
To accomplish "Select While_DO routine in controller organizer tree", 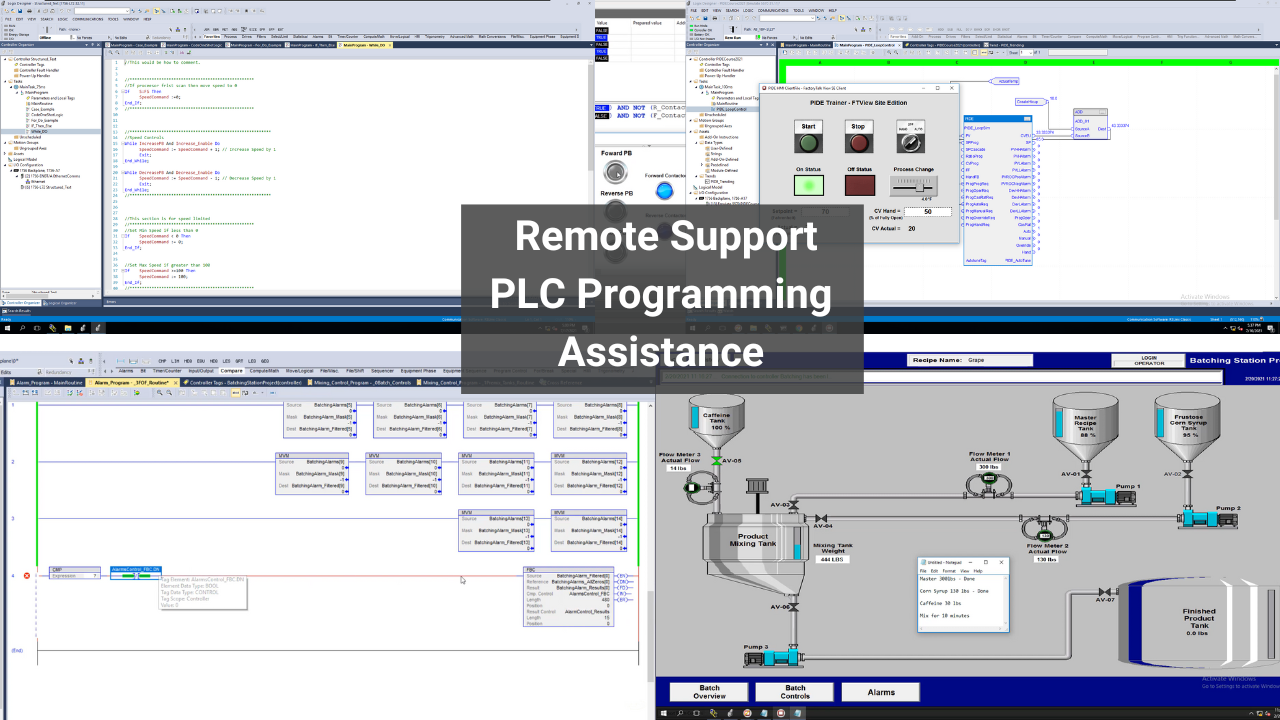I will [40, 131].
